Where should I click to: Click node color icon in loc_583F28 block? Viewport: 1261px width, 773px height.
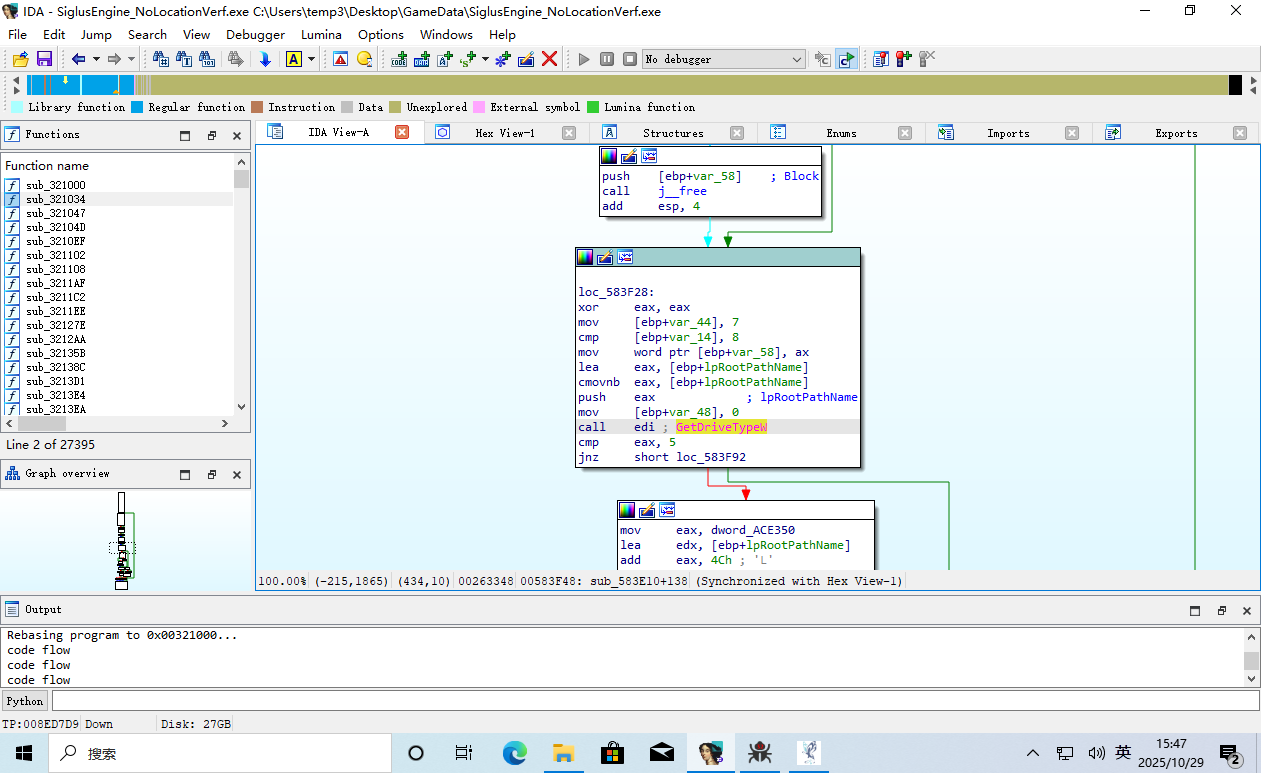coord(585,258)
